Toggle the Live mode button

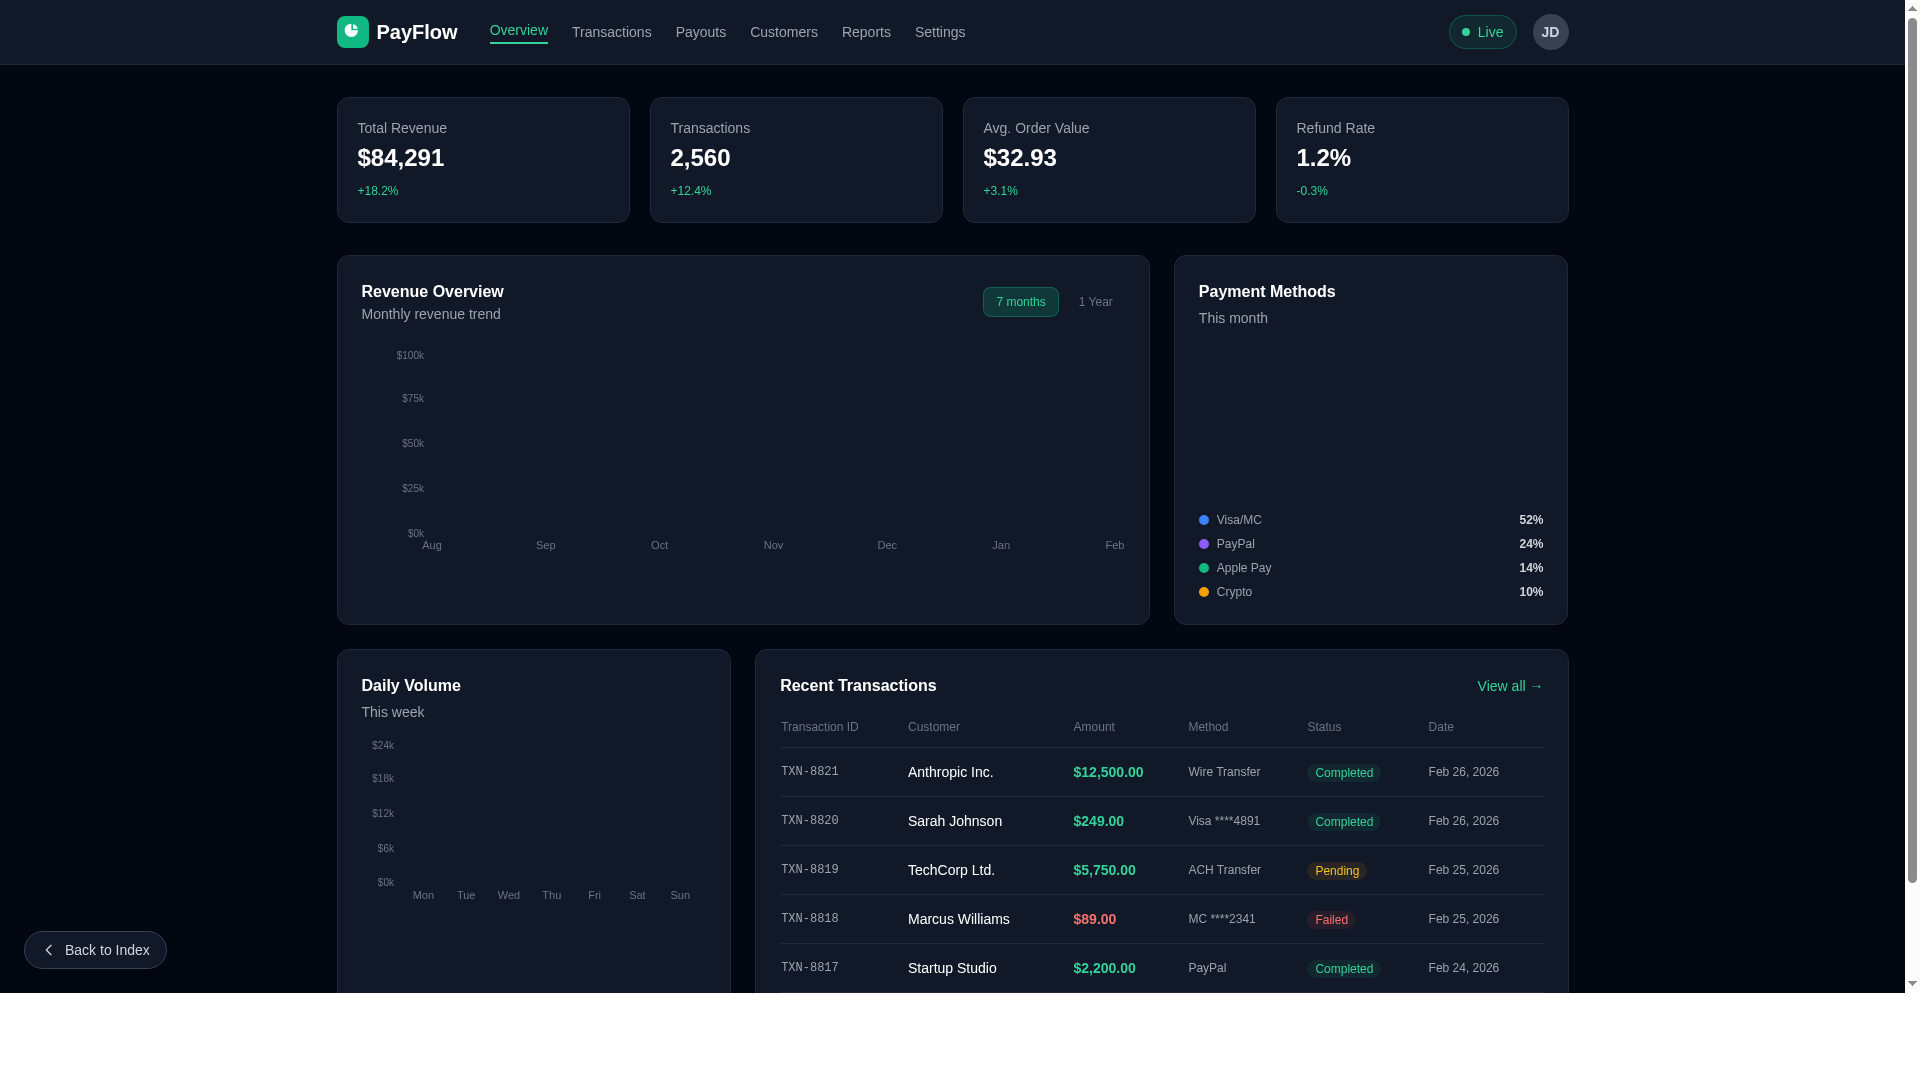[1482, 32]
